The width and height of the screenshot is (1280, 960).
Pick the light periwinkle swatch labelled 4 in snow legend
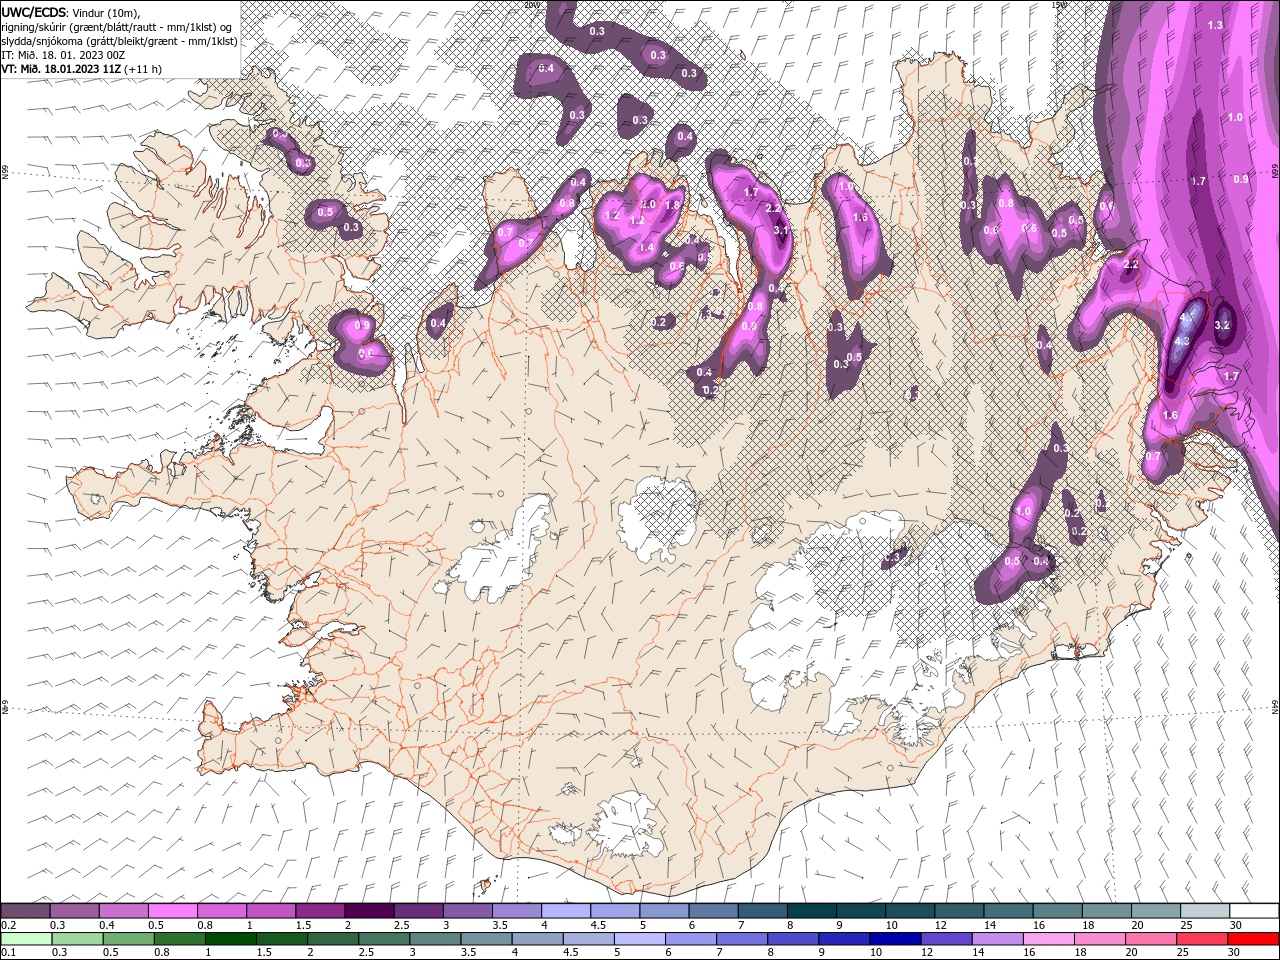[566, 911]
